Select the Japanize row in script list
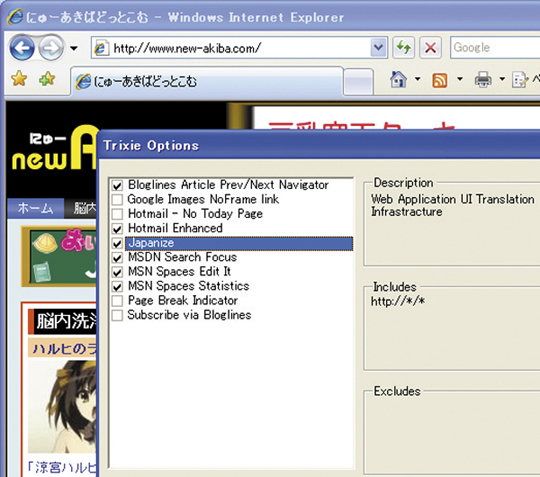The height and width of the screenshot is (477, 540). click(239, 243)
